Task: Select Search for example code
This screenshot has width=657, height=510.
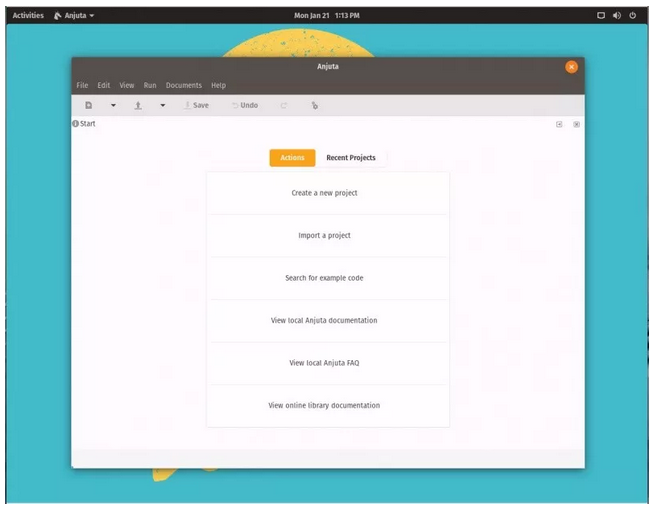Action: (328, 278)
